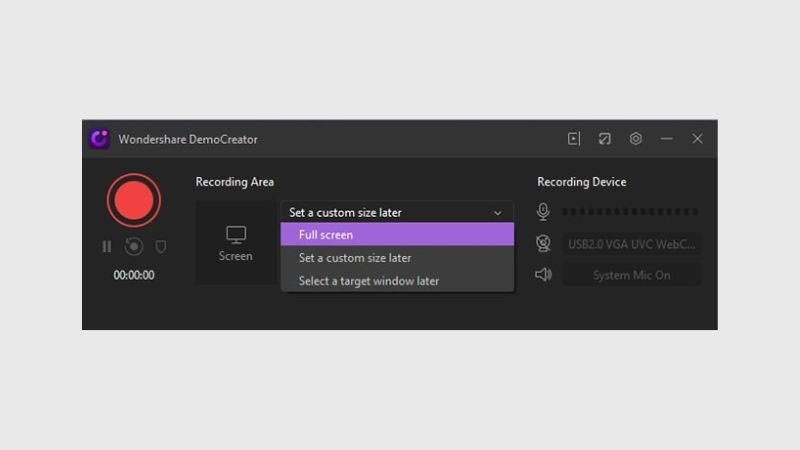Click the resize window icon in title bar
This screenshot has width=800, height=450.
pos(605,139)
